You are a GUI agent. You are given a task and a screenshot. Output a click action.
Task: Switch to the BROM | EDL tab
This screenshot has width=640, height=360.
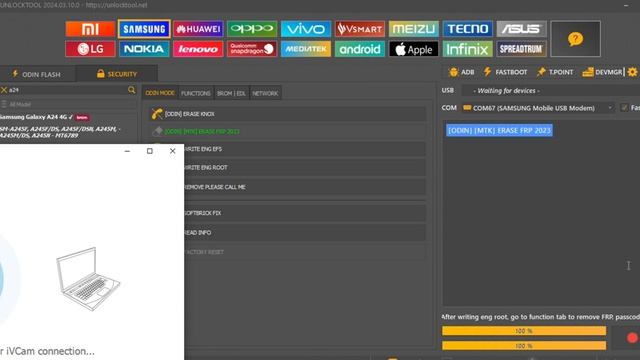coord(231,93)
